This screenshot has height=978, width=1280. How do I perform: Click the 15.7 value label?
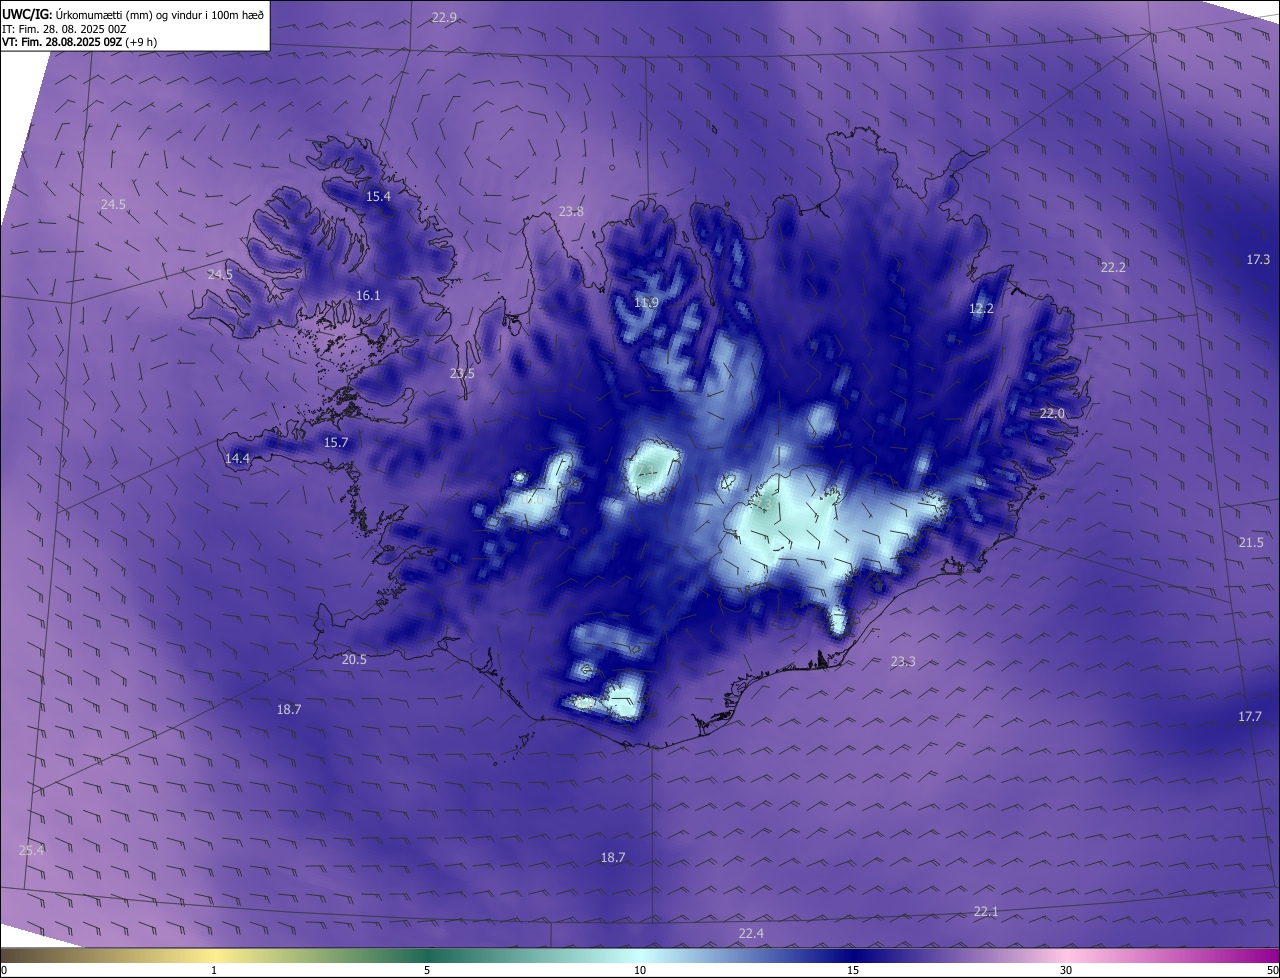(x=336, y=442)
